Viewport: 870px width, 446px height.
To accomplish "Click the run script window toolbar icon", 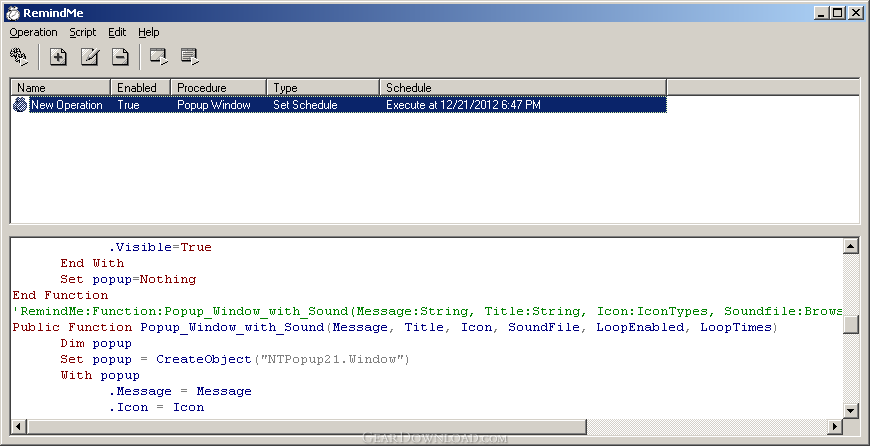I will pos(159,57).
